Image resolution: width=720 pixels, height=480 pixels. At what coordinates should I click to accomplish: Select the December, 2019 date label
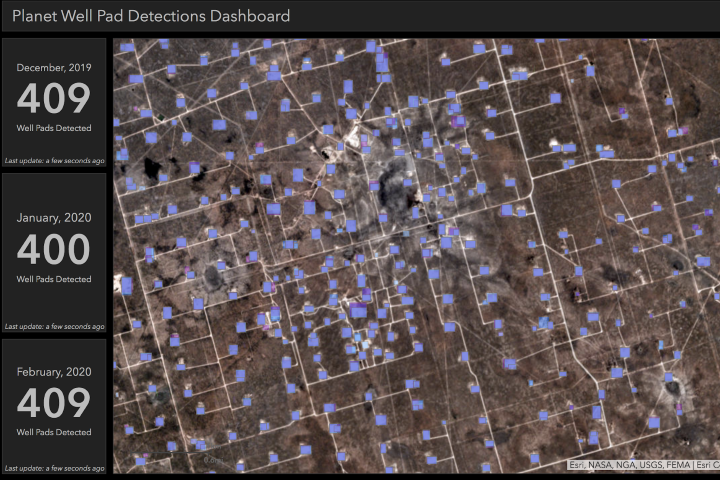(54, 68)
